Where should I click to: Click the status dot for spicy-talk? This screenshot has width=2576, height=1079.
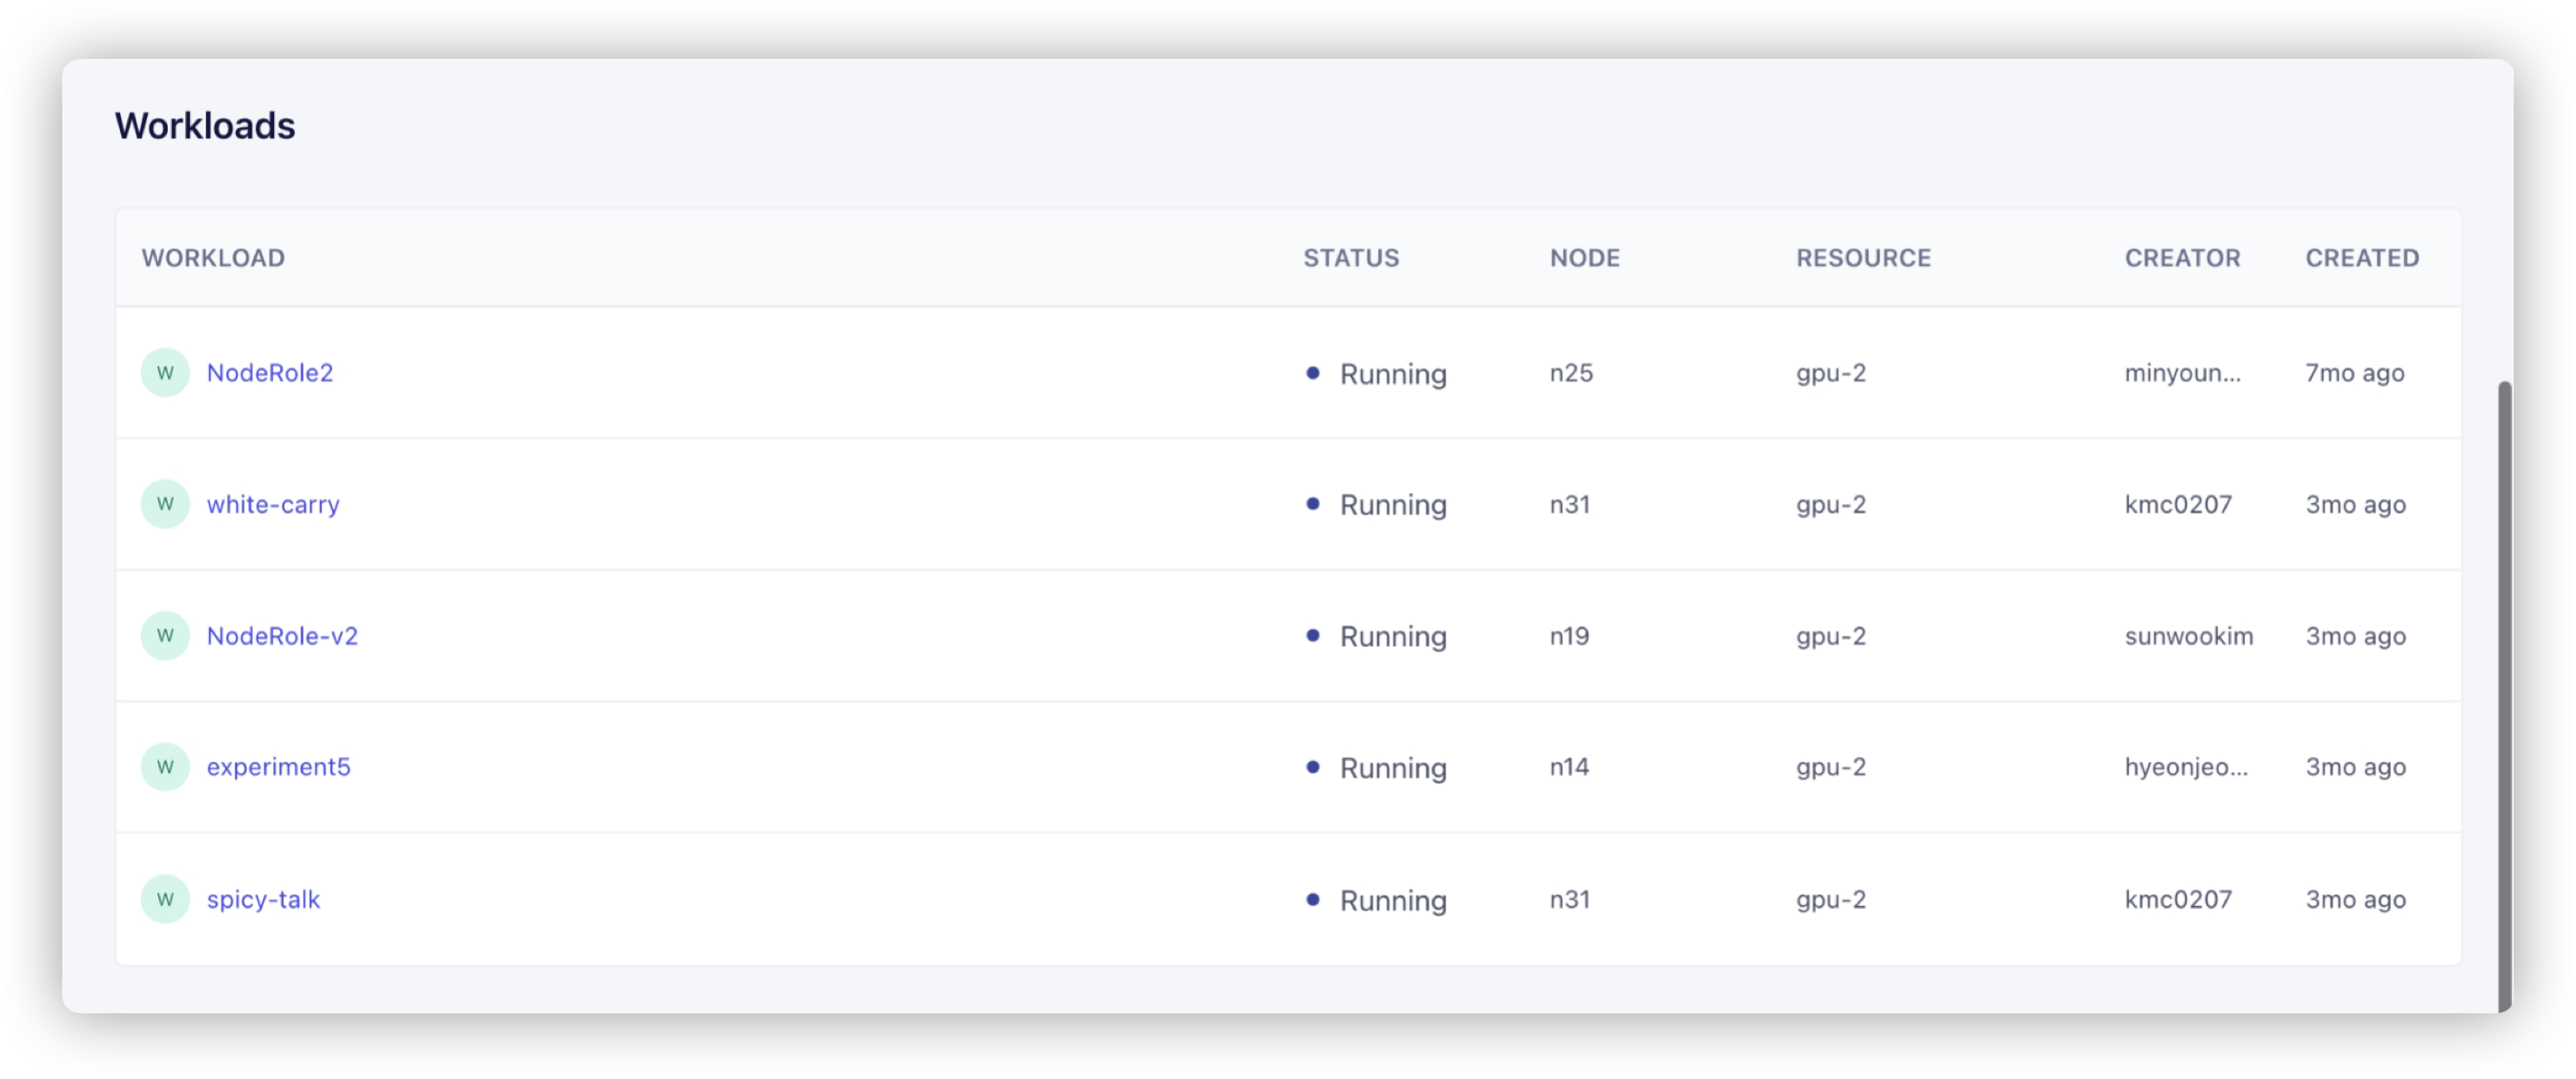pyautogui.click(x=1313, y=899)
